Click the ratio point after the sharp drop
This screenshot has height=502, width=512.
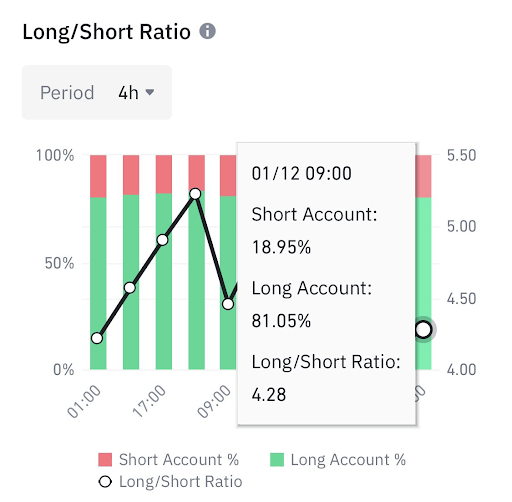pyautogui.click(x=228, y=304)
